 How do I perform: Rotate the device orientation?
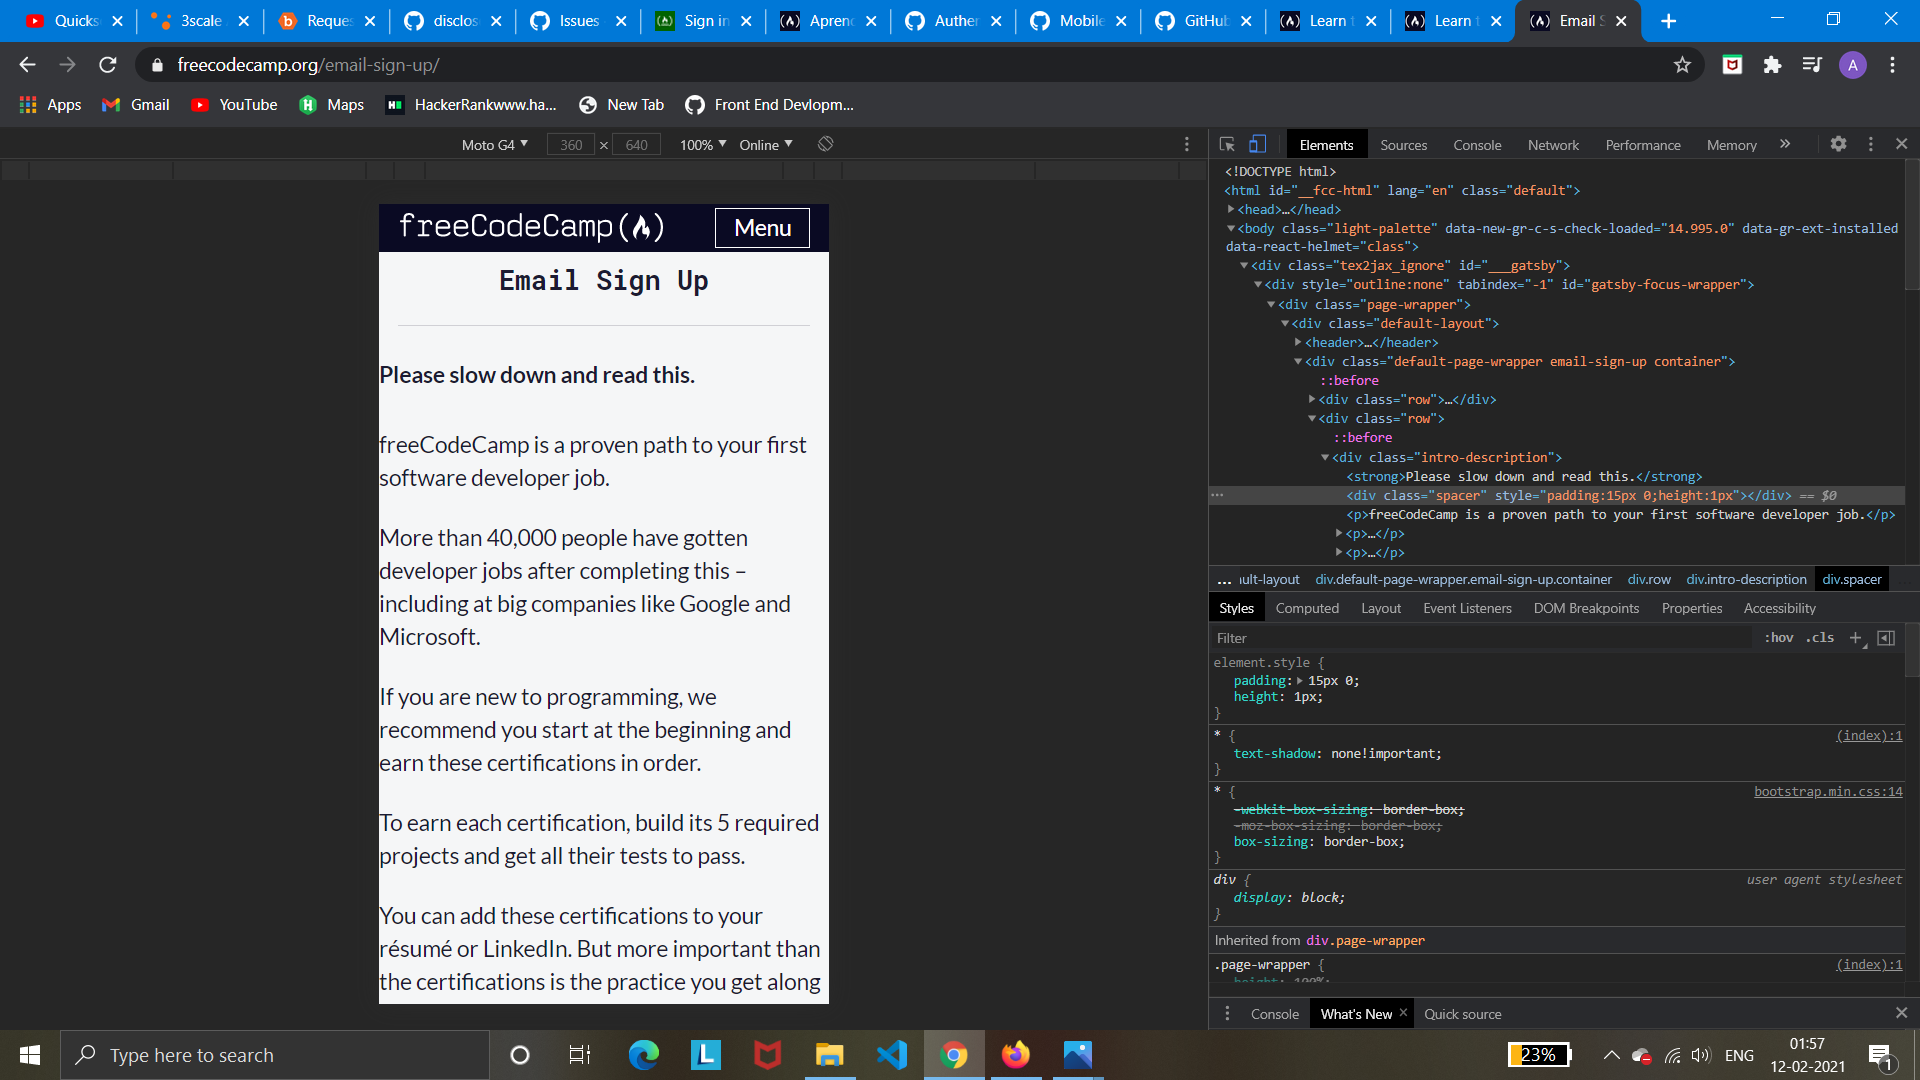(826, 144)
